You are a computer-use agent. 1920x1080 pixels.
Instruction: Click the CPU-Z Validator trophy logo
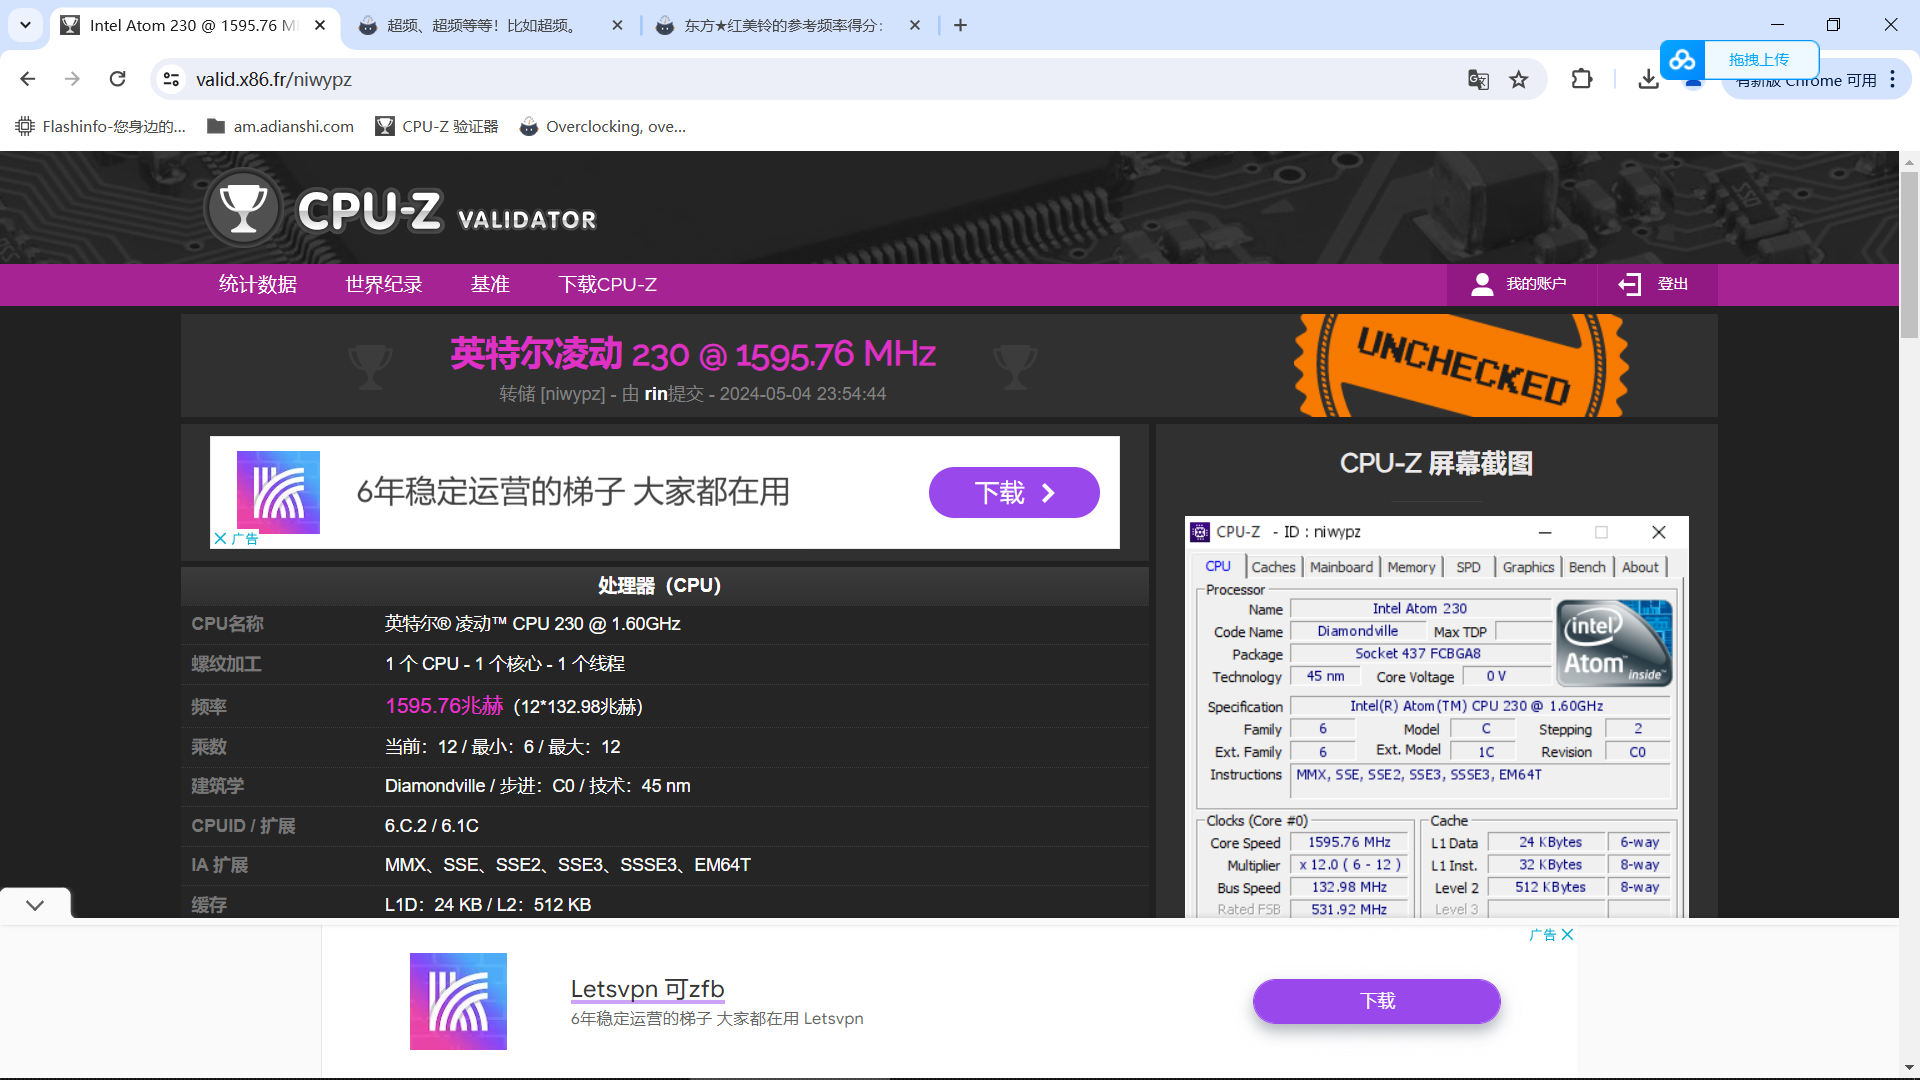pos(243,208)
